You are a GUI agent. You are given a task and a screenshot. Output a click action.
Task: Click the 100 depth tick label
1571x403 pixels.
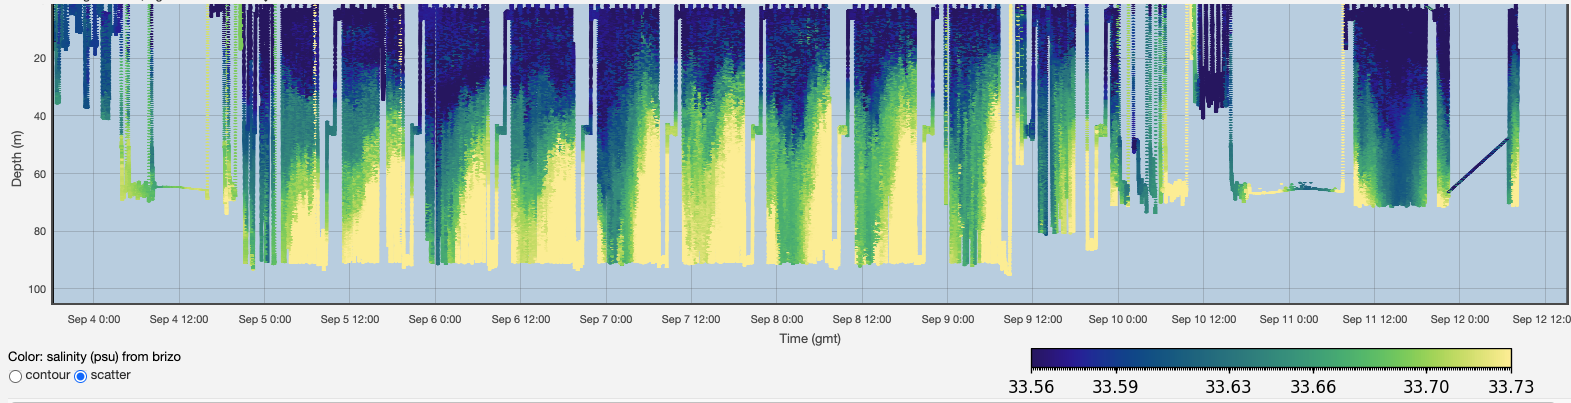click(37, 290)
